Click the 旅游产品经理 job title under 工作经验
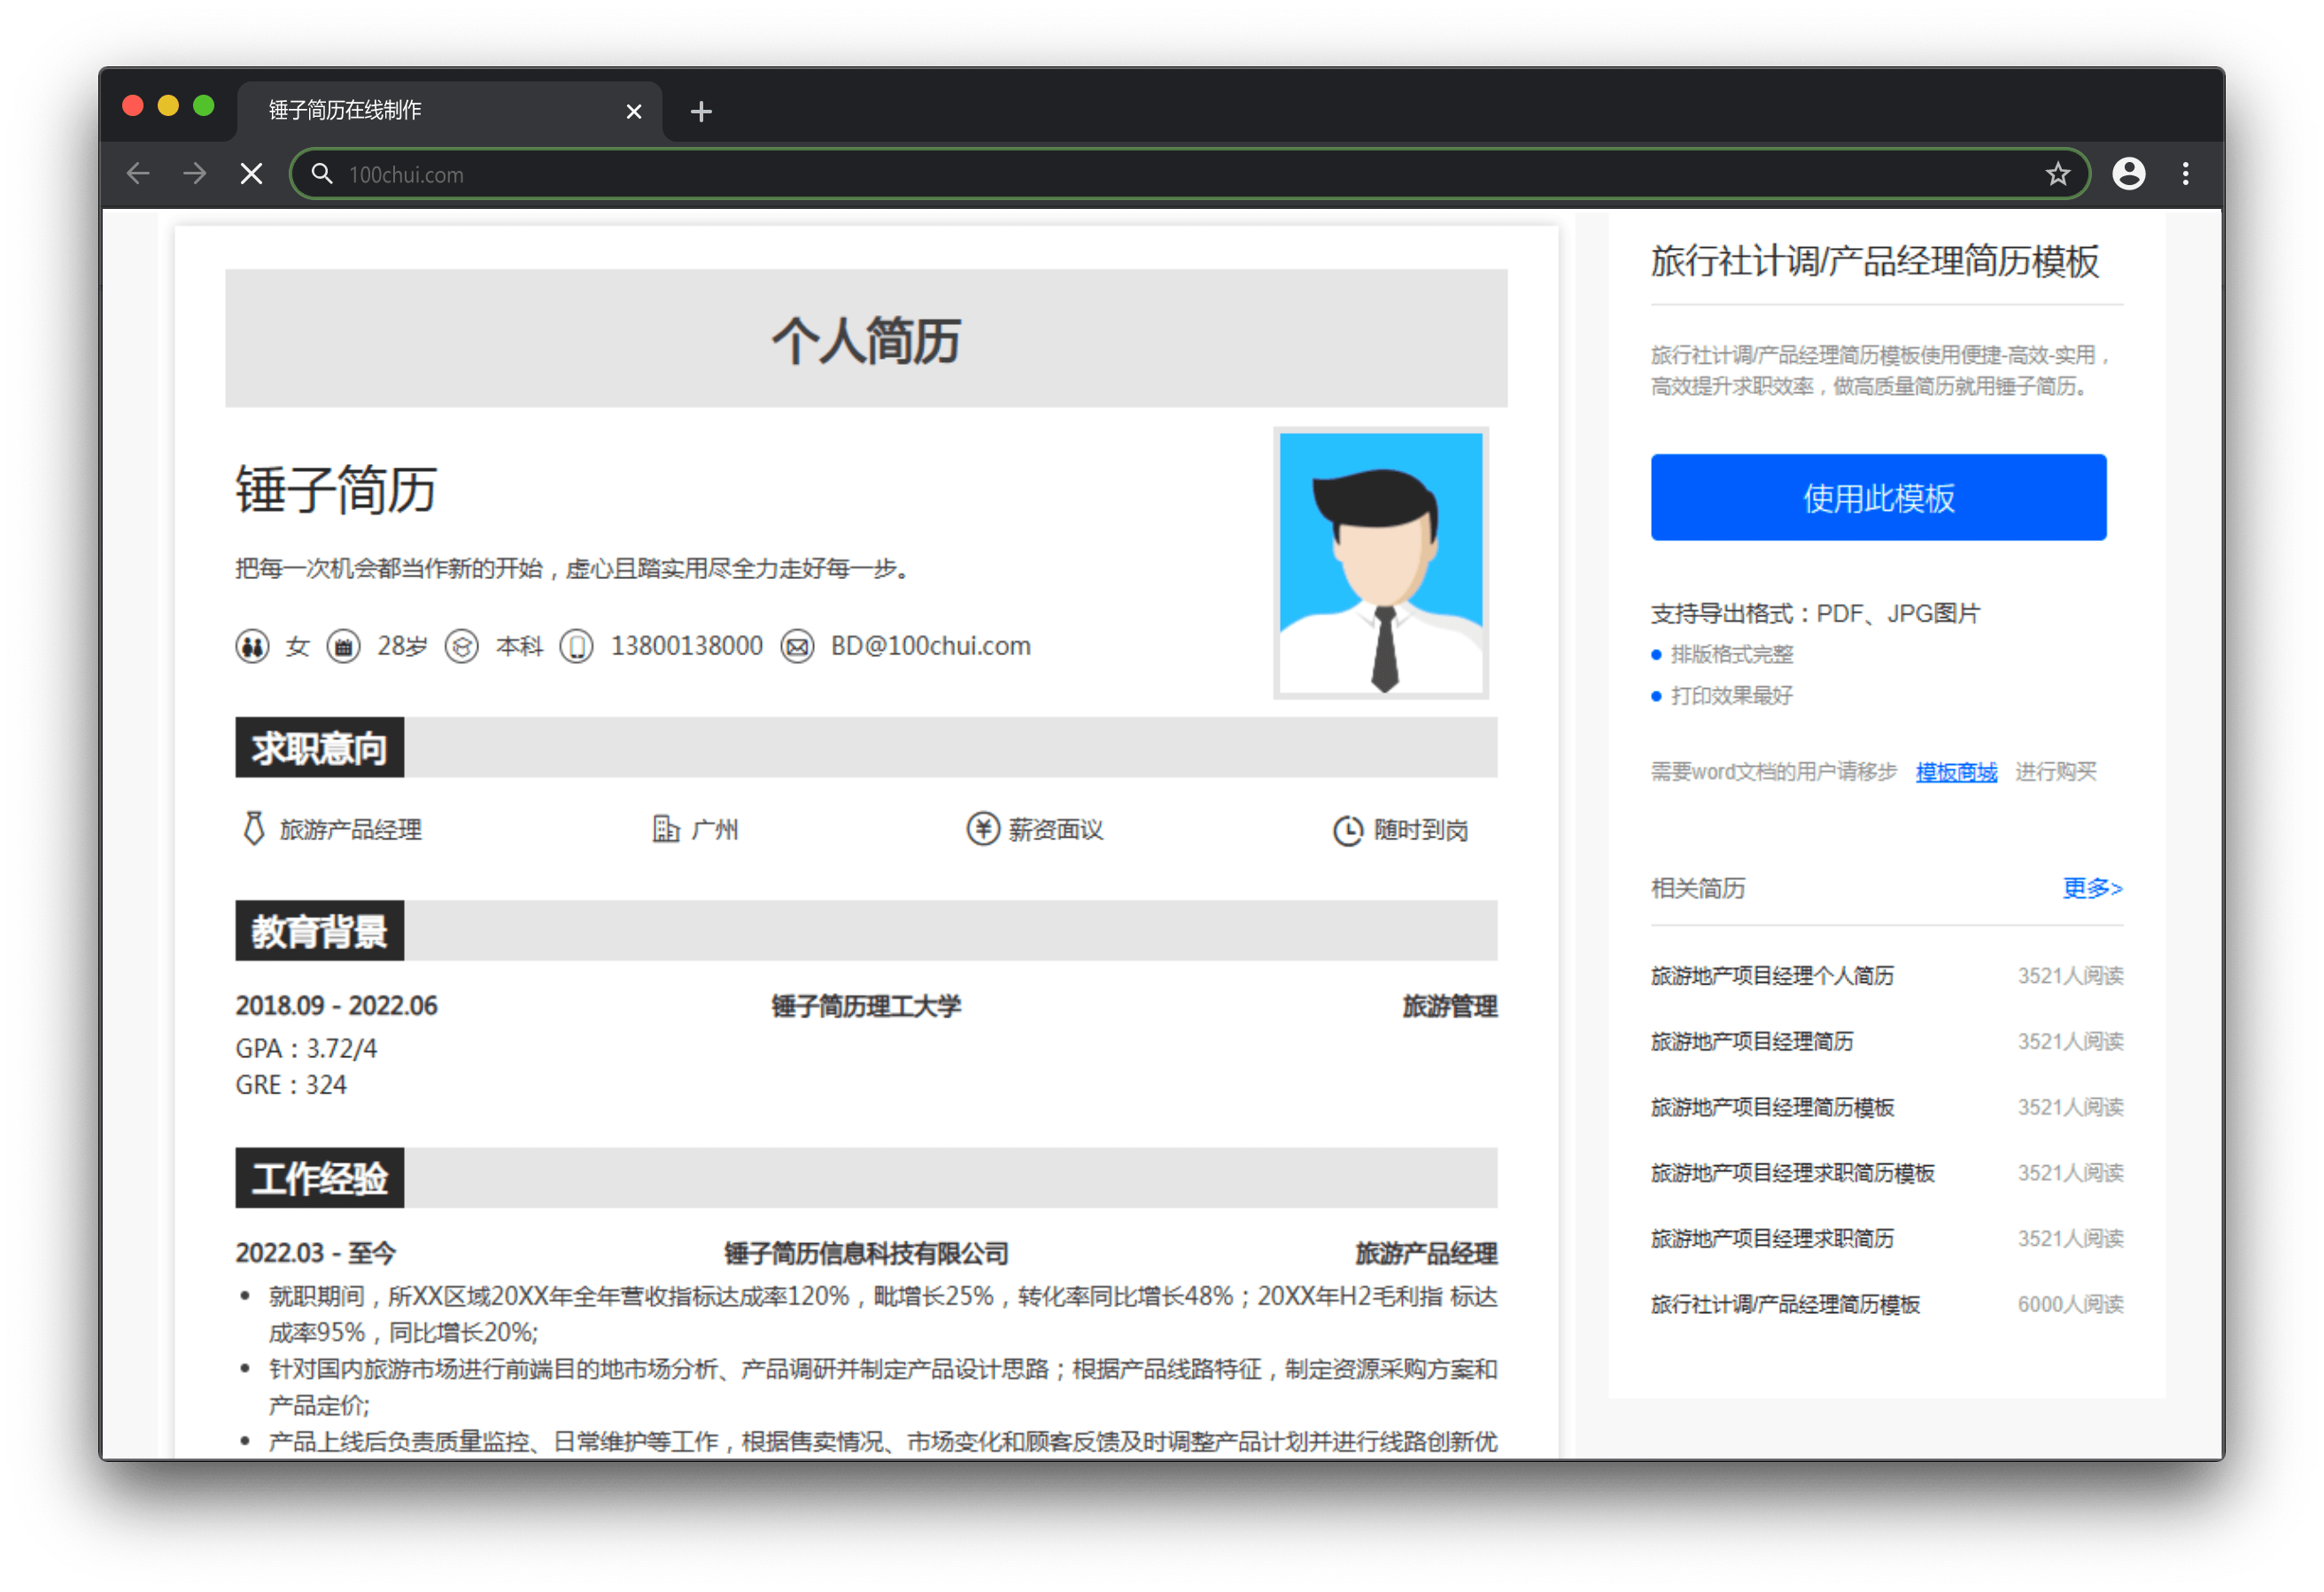Viewport: 2324px width, 1592px height. [1426, 1253]
